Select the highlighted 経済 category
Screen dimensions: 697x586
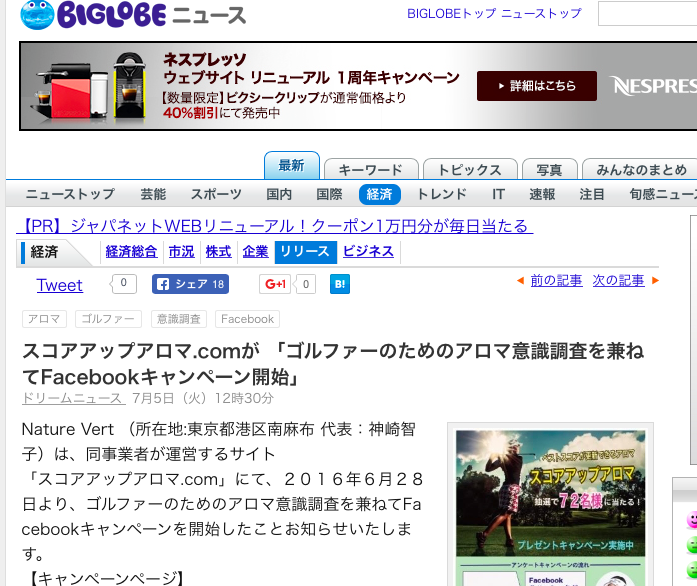pos(380,194)
